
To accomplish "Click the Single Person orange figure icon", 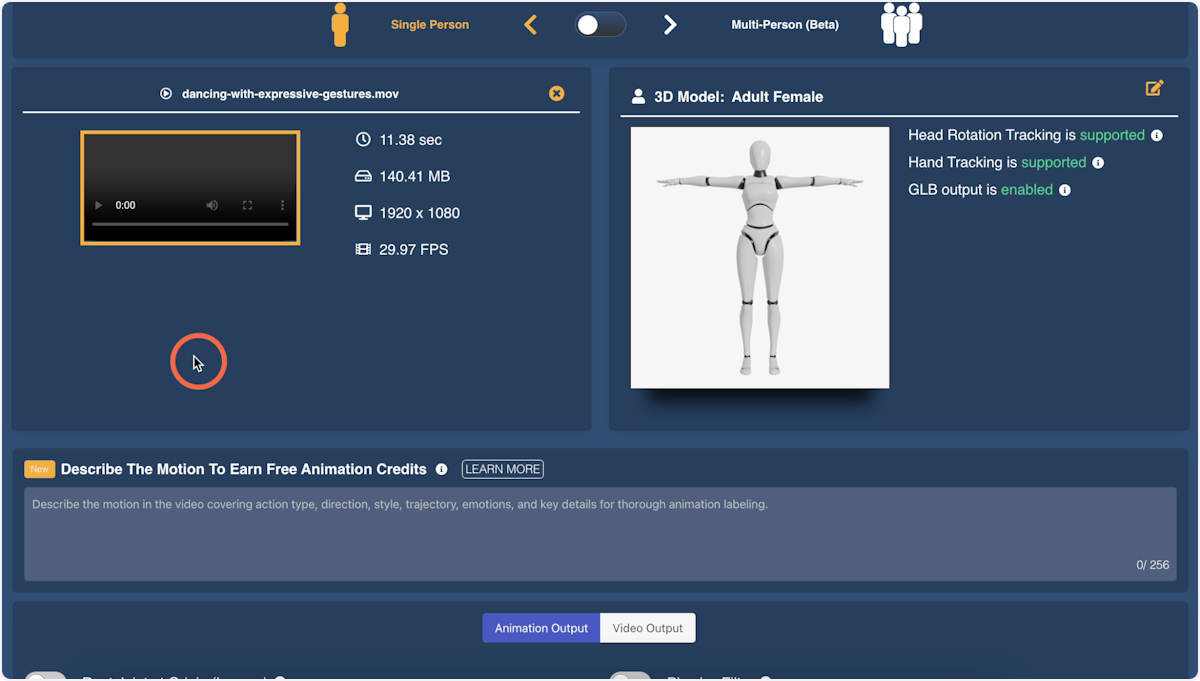I will (x=340, y=24).
